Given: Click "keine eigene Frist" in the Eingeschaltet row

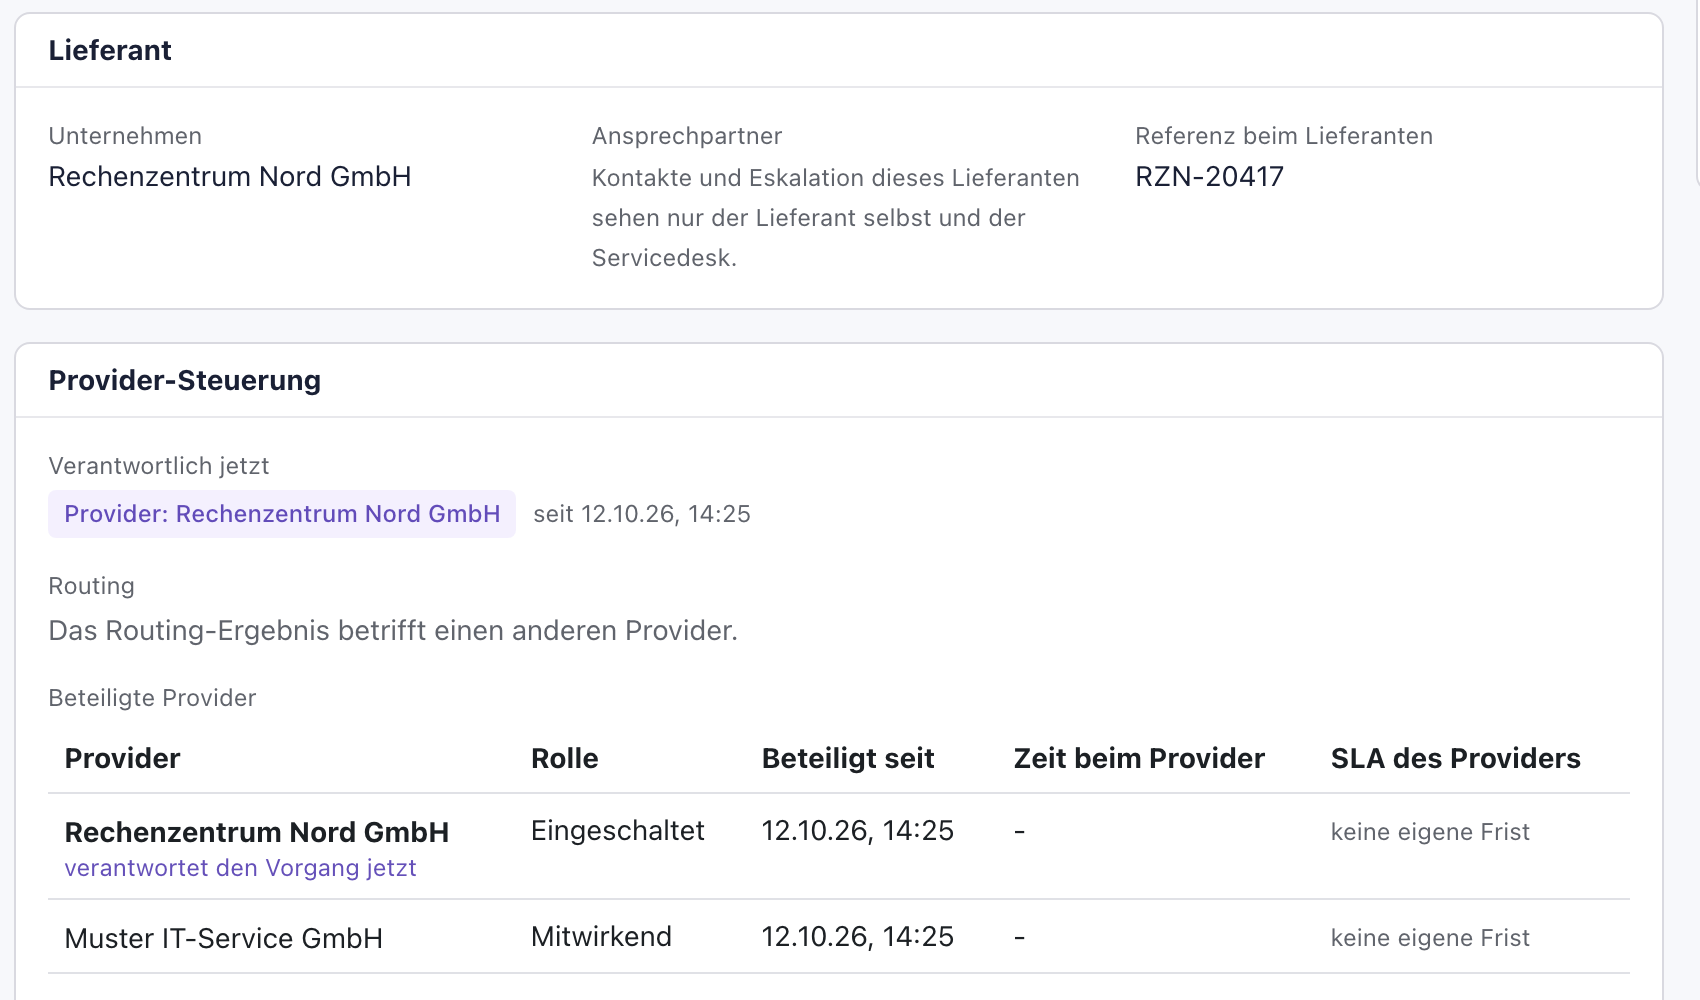Looking at the screenshot, I should [1430, 832].
